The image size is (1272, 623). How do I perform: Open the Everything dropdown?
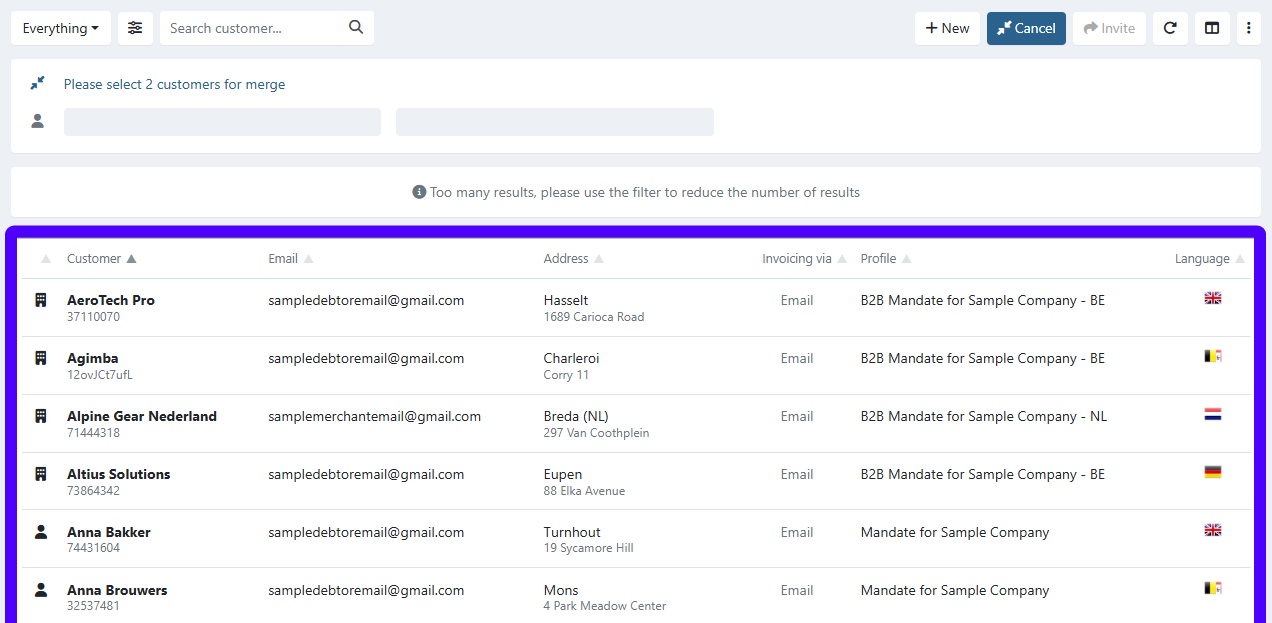(x=60, y=28)
